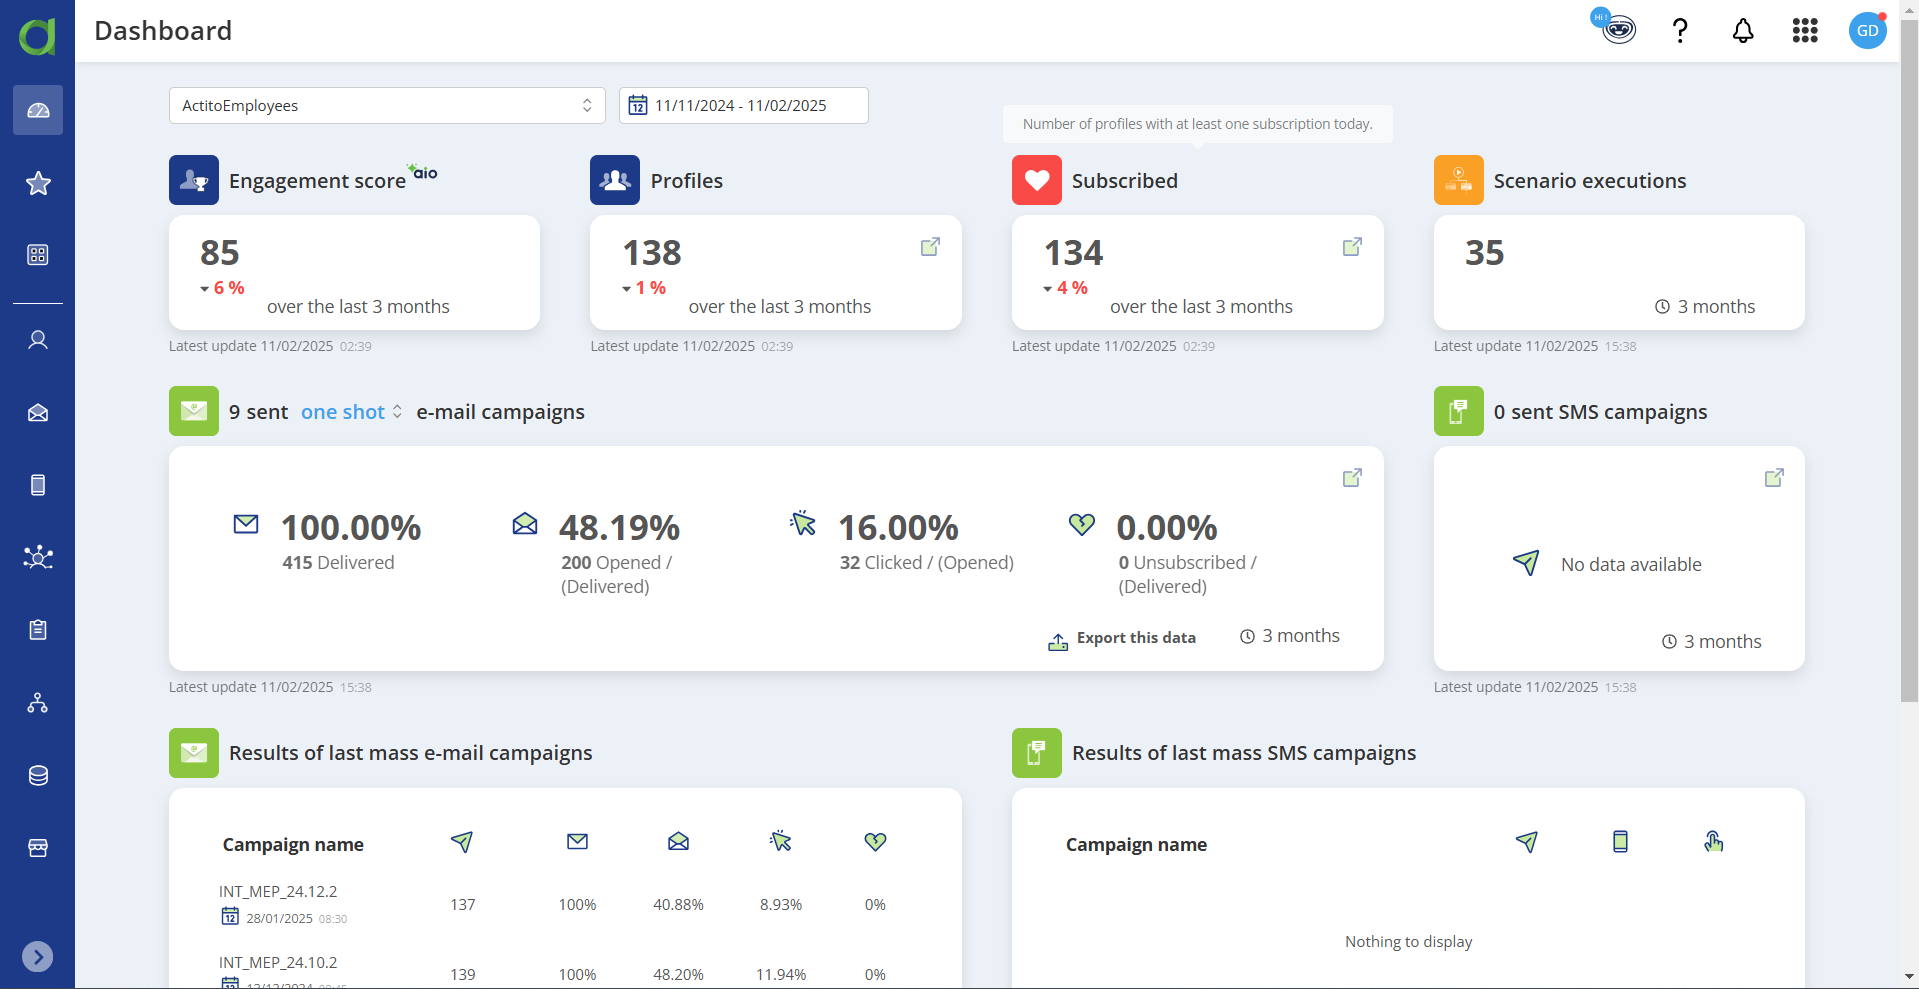Open the SMS phone sidebar icon
This screenshot has height=989, width=1919.
point(38,485)
